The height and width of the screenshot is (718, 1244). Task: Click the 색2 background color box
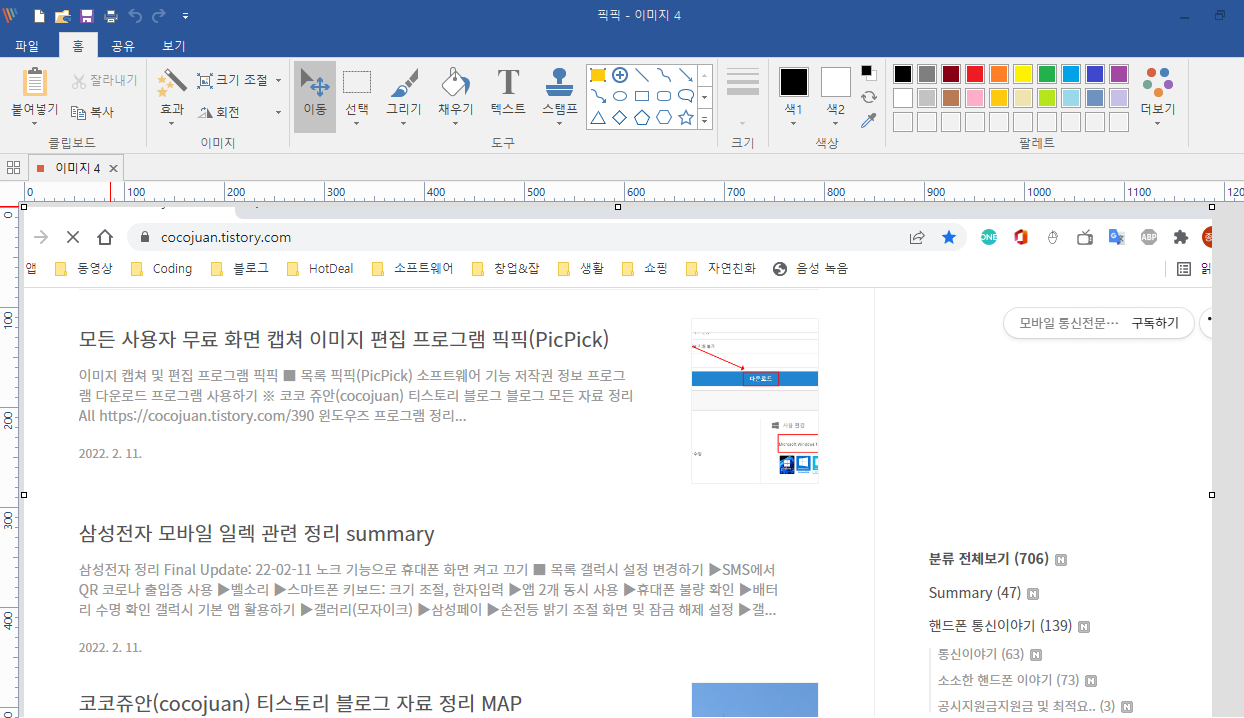click(x=836, y=82)
